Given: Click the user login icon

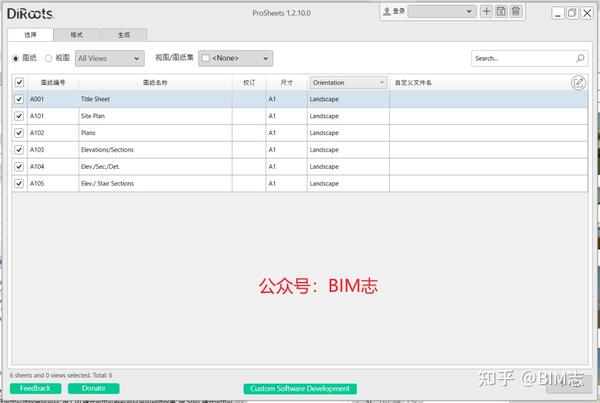Looking at the screenshot, I should 387,11.
